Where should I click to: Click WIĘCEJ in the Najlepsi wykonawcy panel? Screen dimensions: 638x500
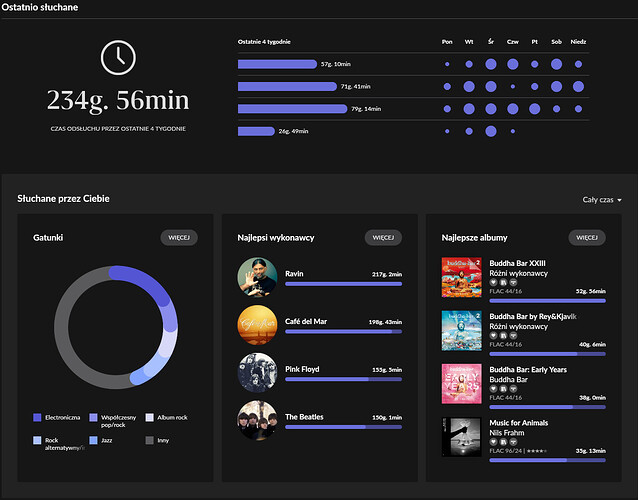point(383,238)
